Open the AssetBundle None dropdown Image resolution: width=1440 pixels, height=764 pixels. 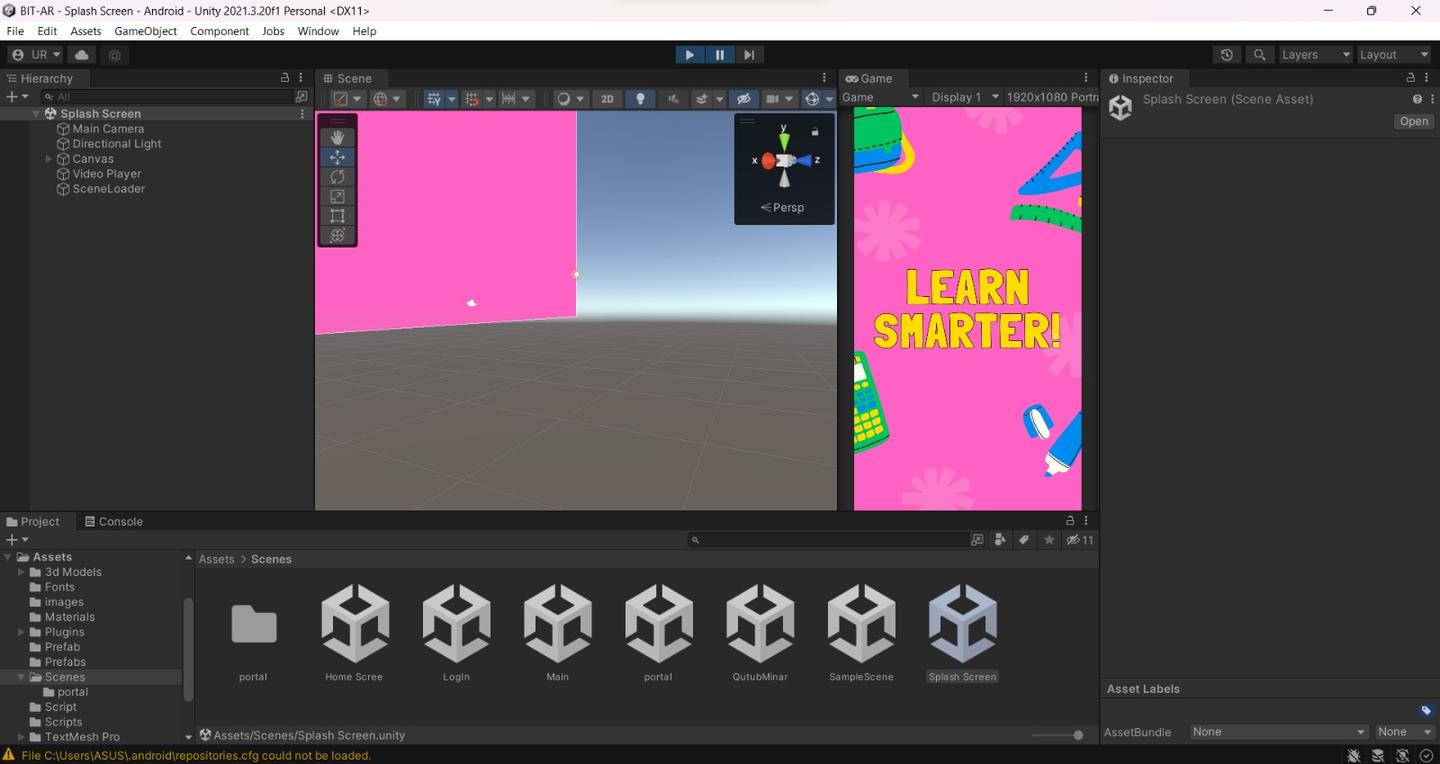pyautogui.click(x=1278, y=732)
